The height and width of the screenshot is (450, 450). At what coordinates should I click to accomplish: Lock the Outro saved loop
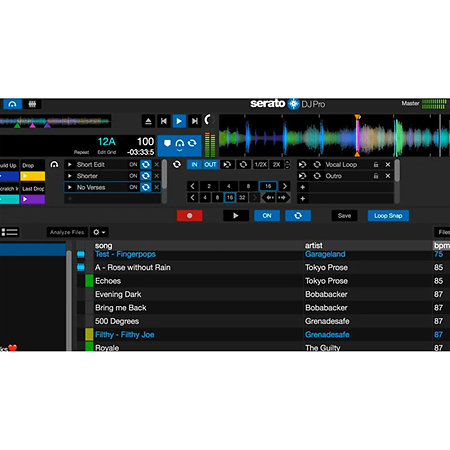point(376,176)
